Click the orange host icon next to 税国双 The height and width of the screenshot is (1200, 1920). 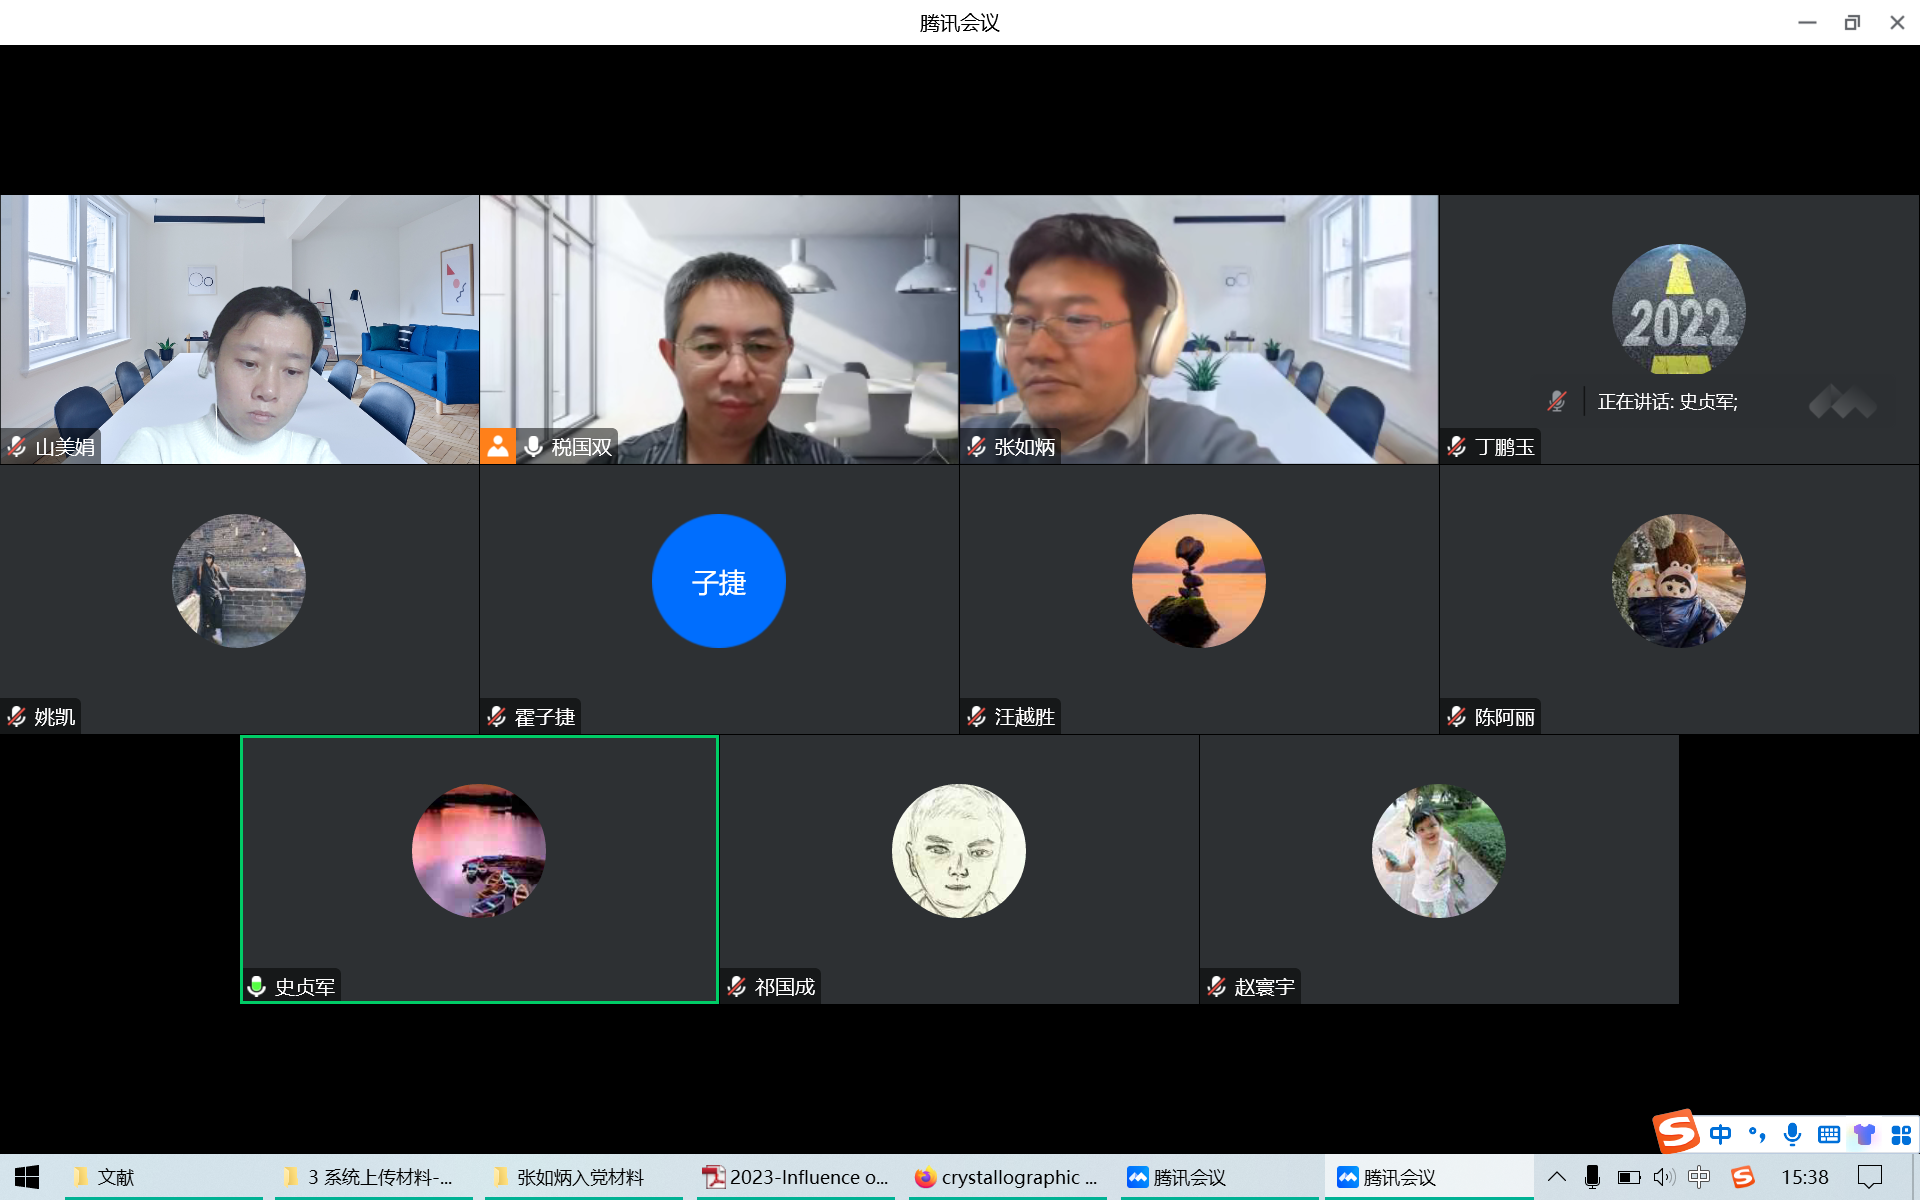tap(497, 446)
